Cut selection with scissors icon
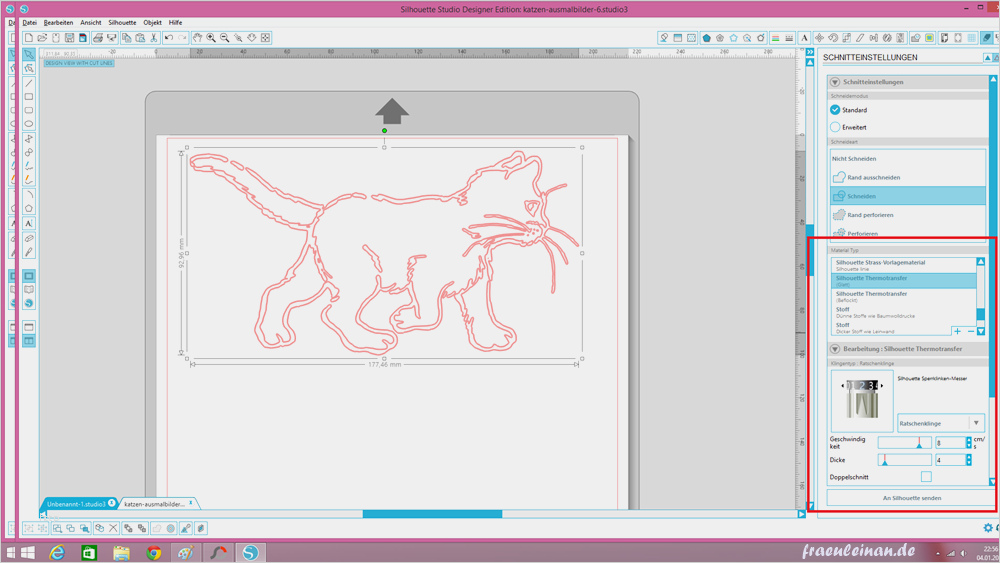Screen dimensions: 1000x563 coord(154,38)
